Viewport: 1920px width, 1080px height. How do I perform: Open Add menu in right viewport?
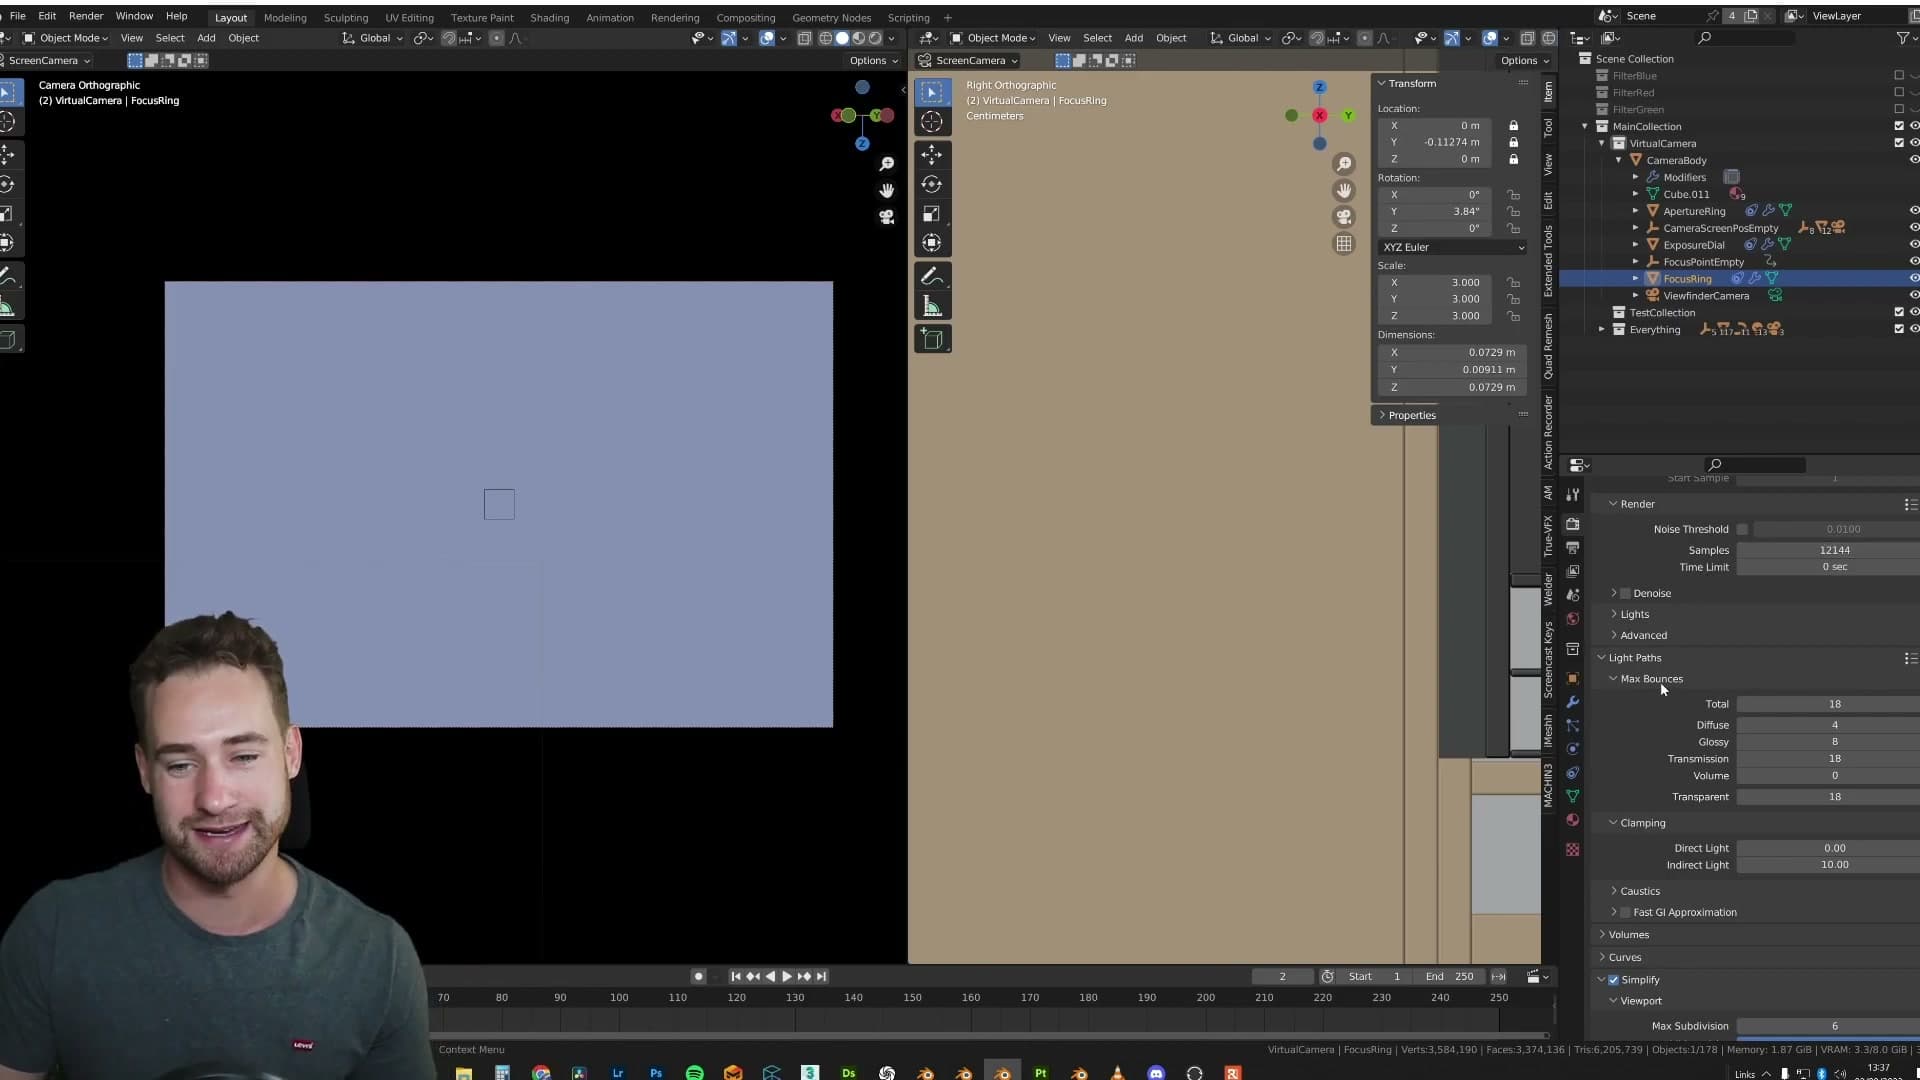coord(1133,38)
